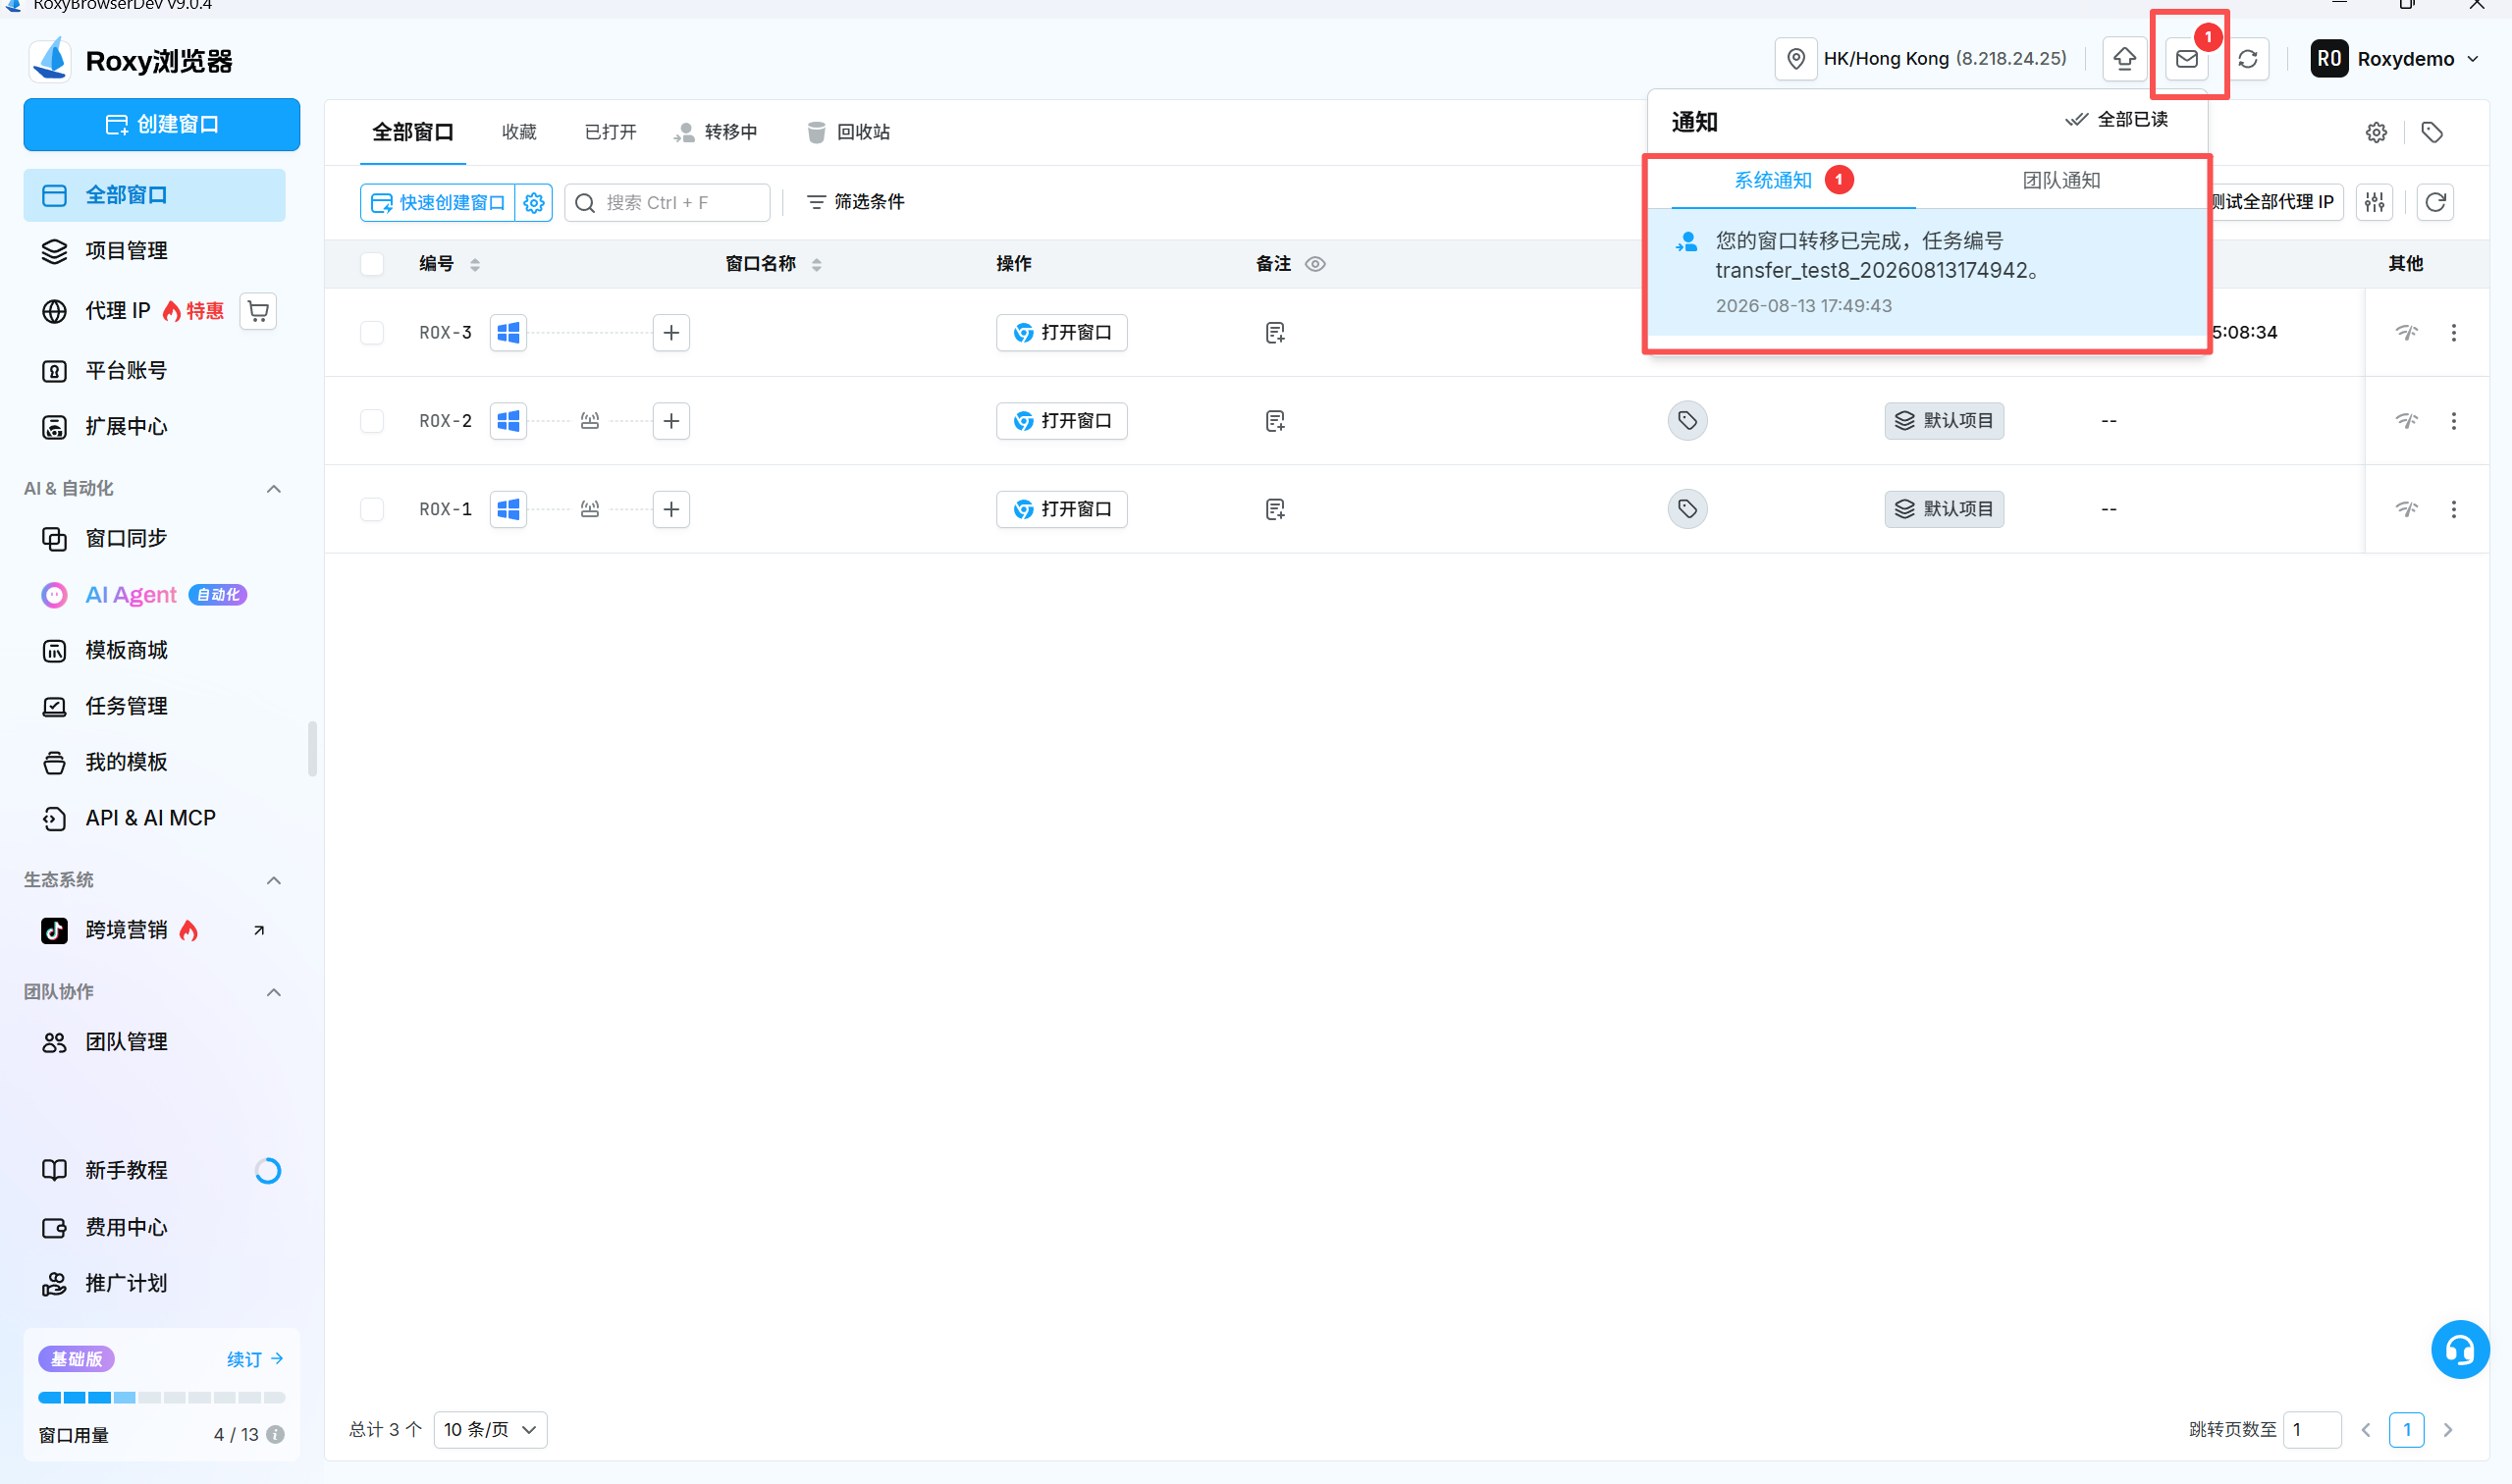This screenshot has height=1484, width=2512.
Task: Open the customer support headset button
Action: tap(2460, 1350)
